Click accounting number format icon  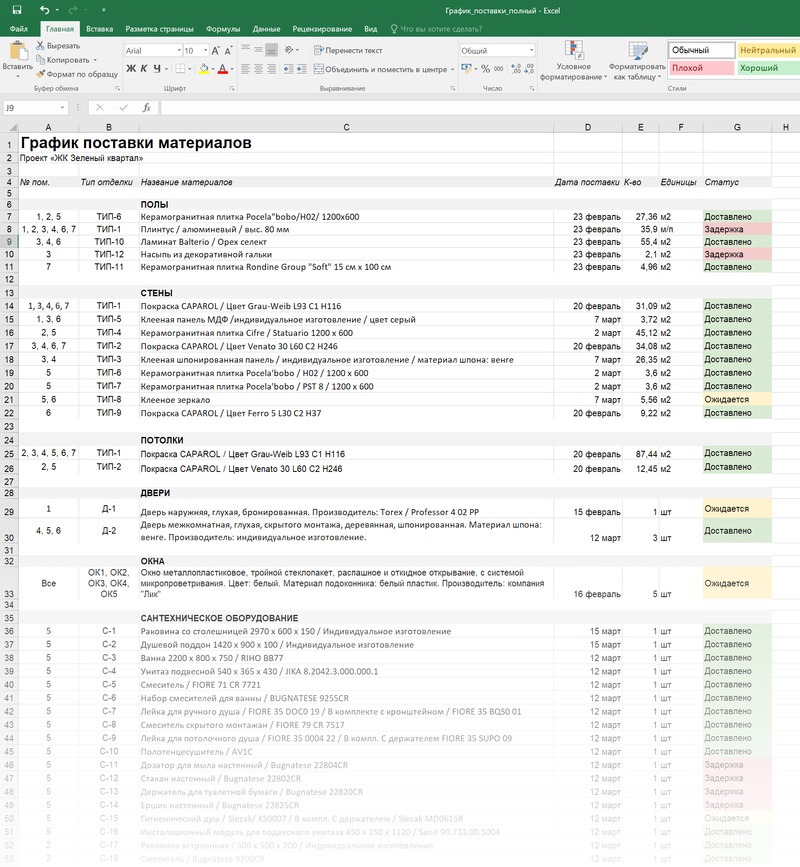coord(467,69)
